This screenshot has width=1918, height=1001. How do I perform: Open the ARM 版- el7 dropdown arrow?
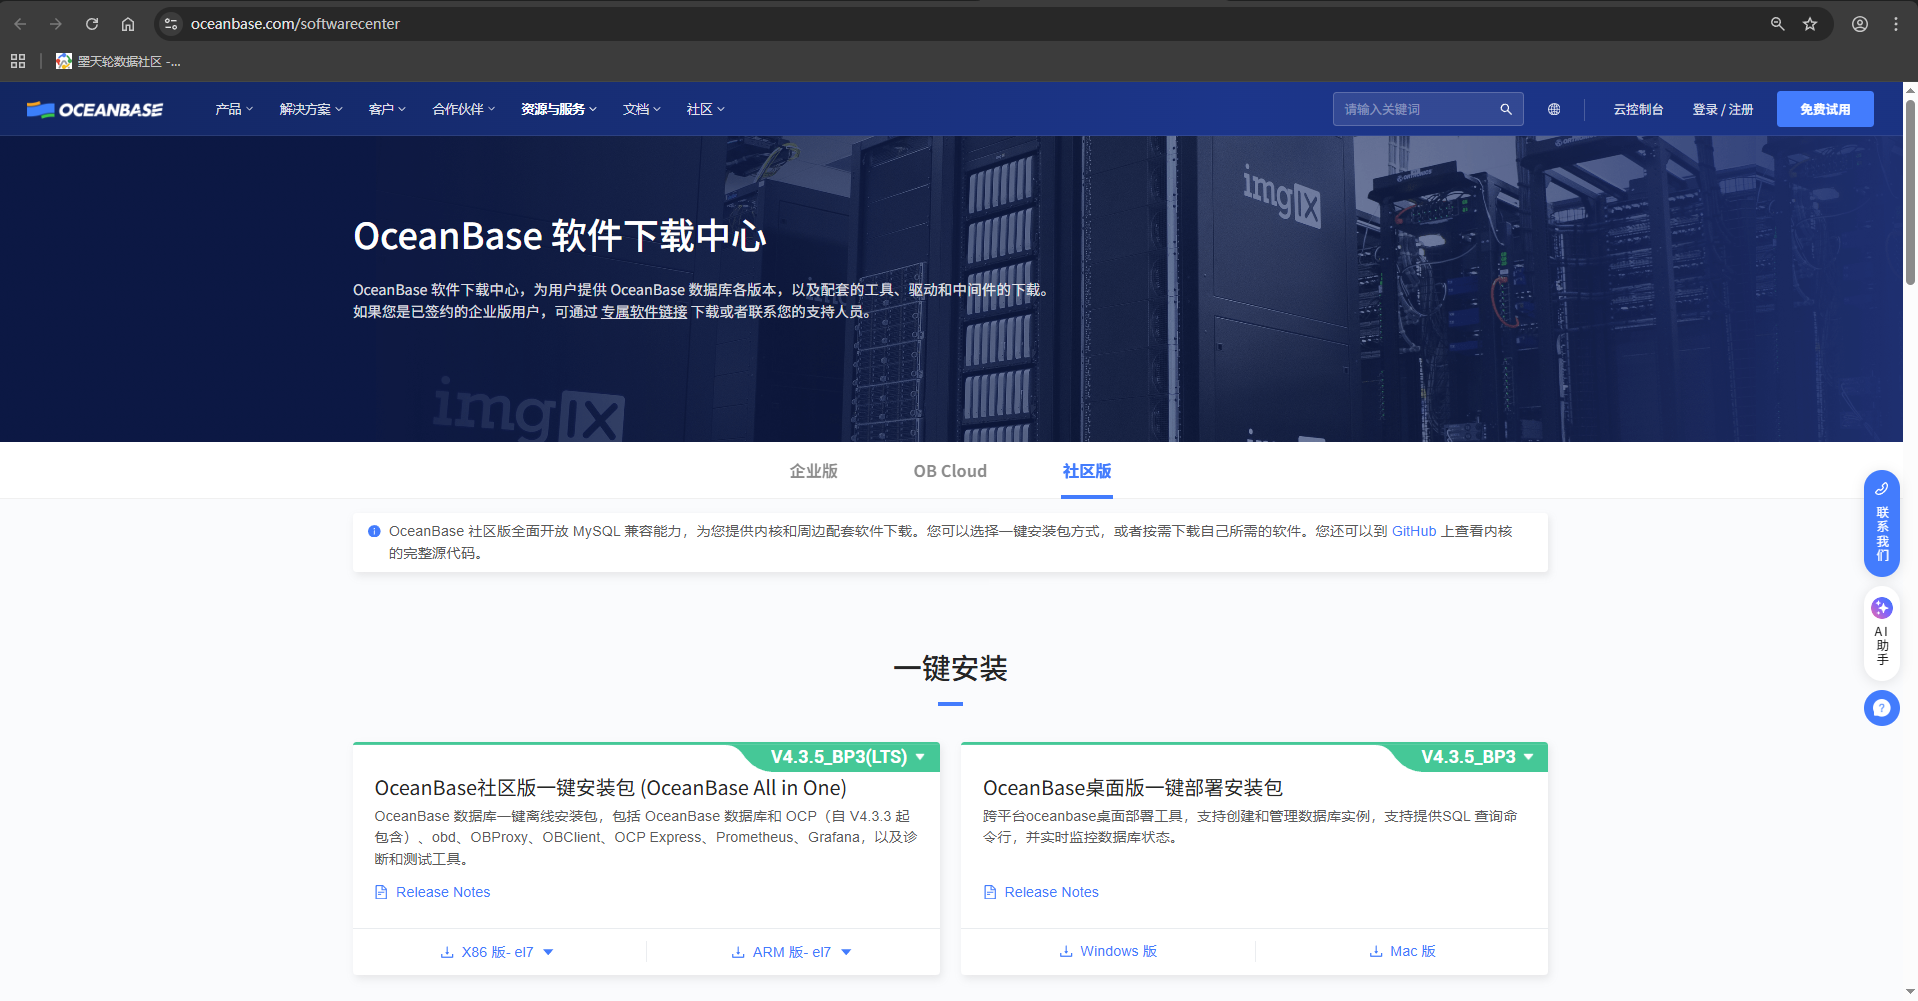(x=846, y=951)
